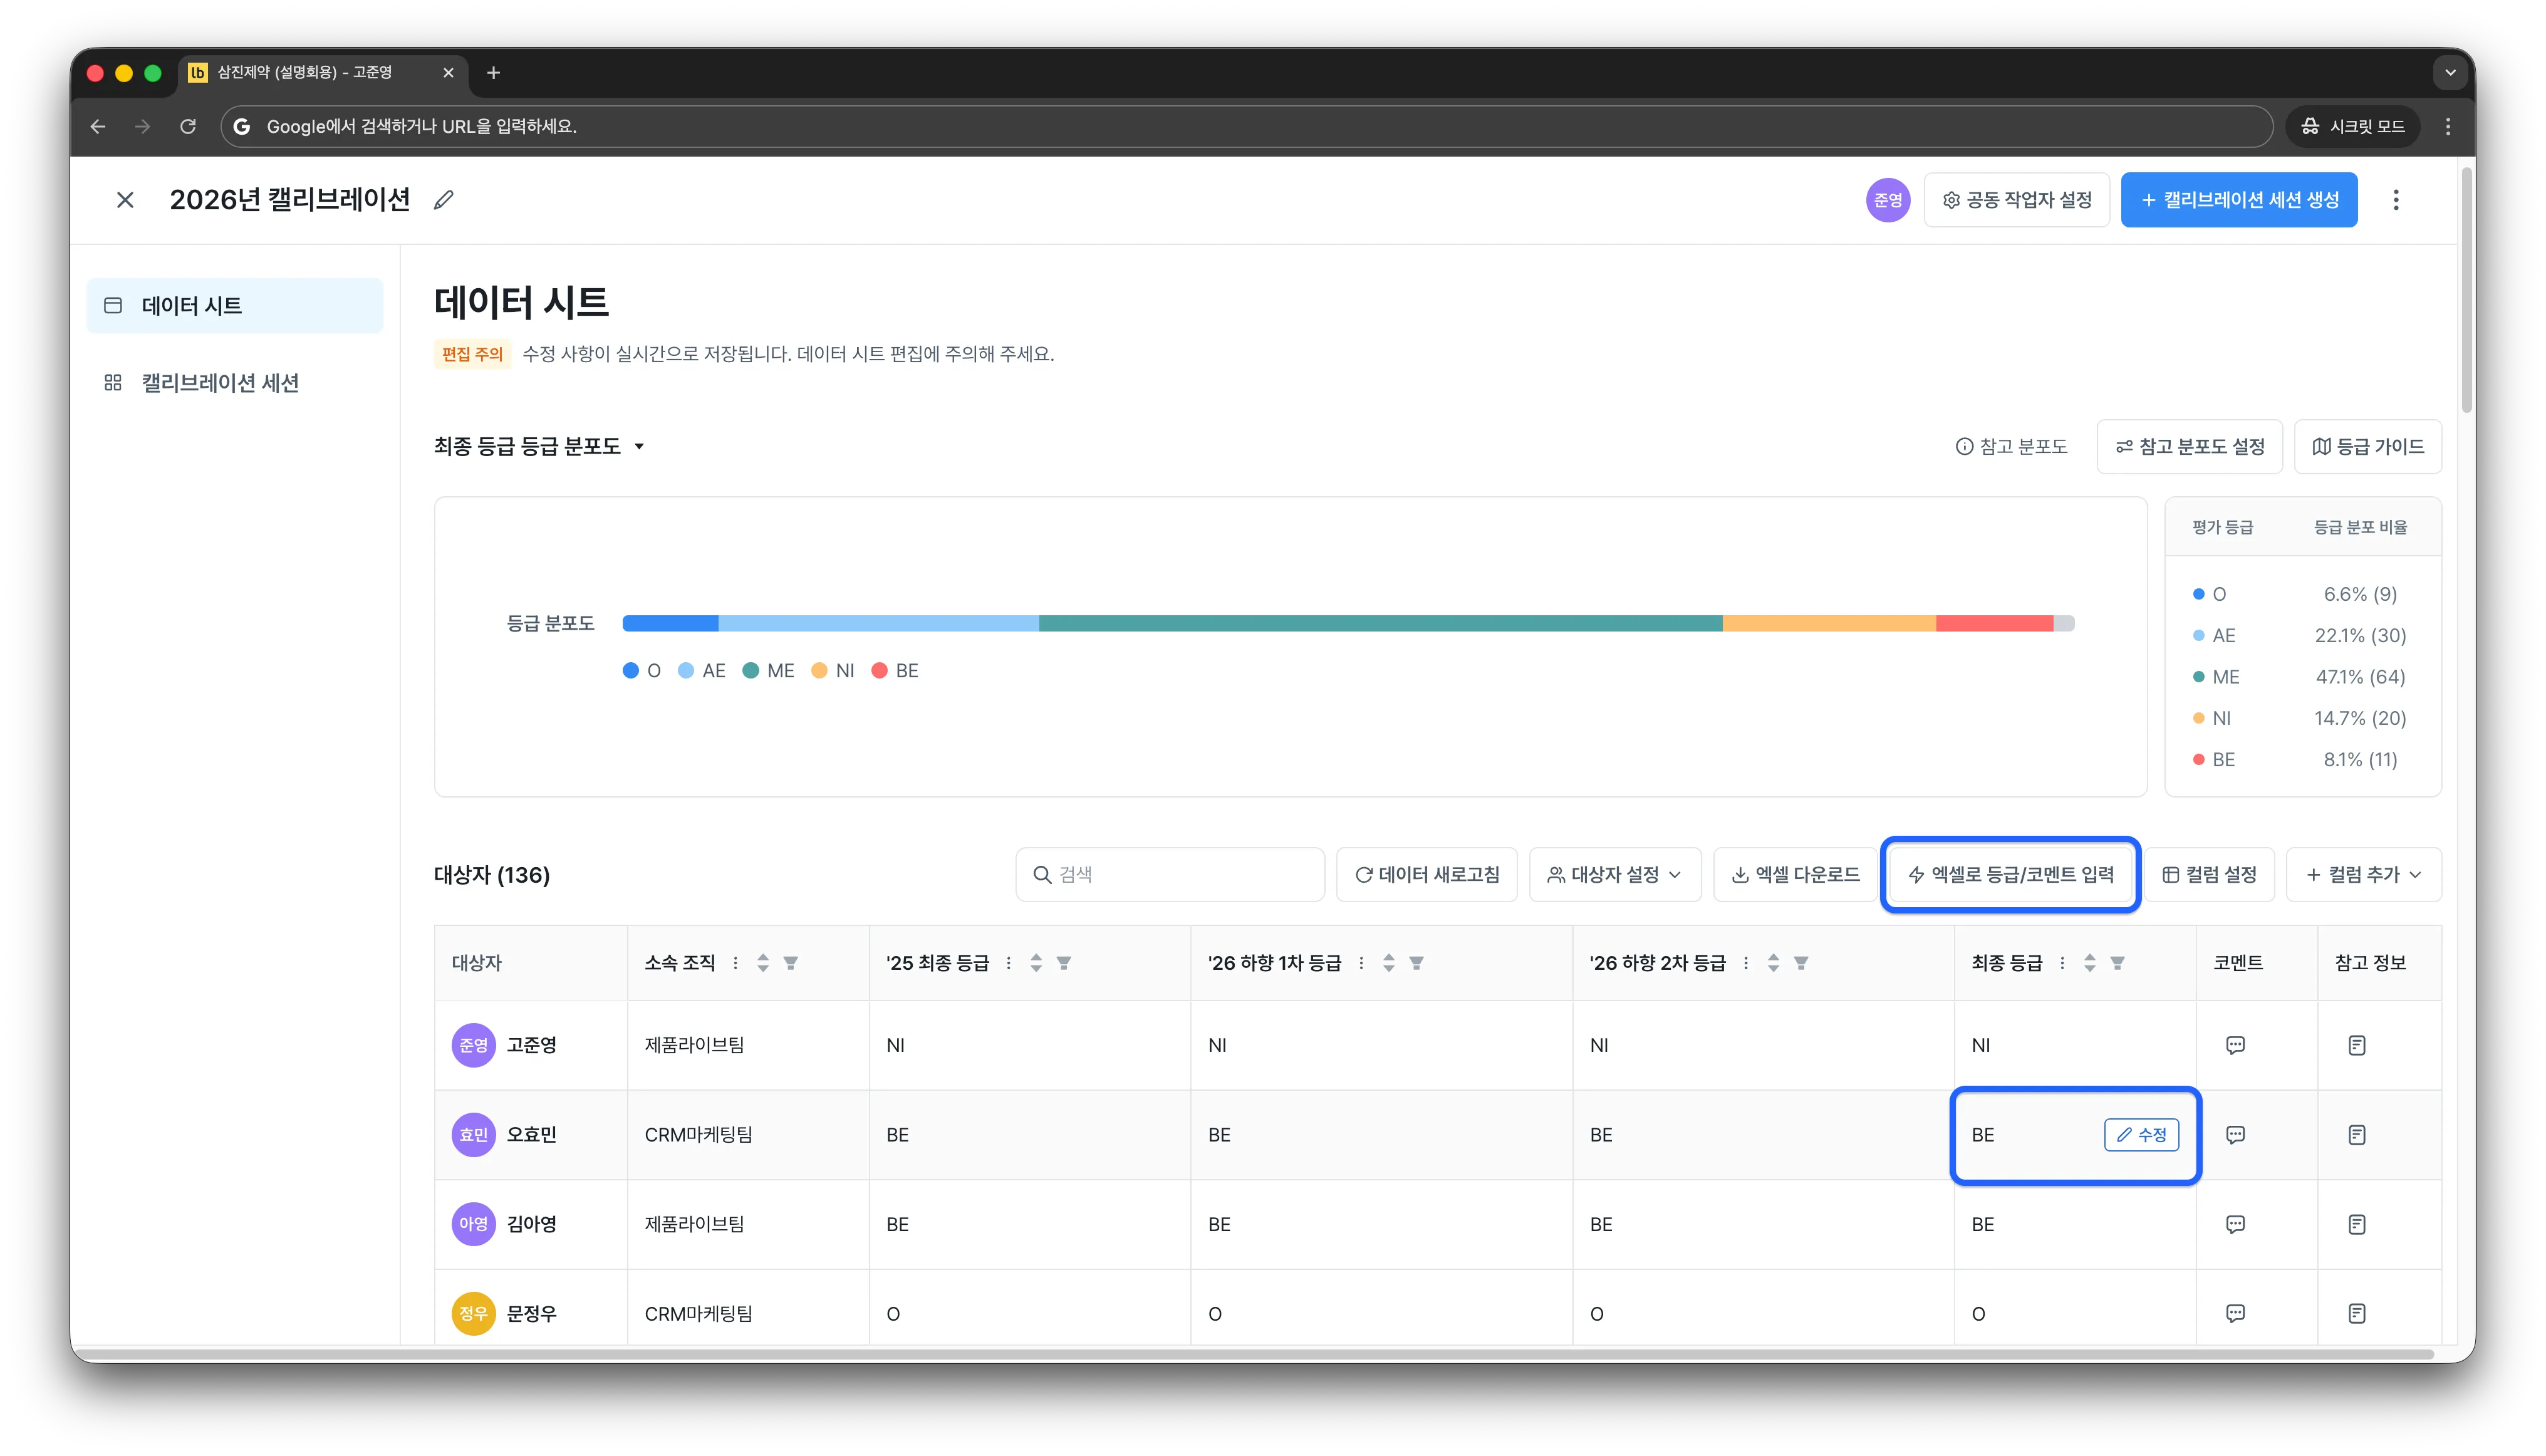
Task: Open 공동 작업자 설정
Action: (x=2016, y=200)
